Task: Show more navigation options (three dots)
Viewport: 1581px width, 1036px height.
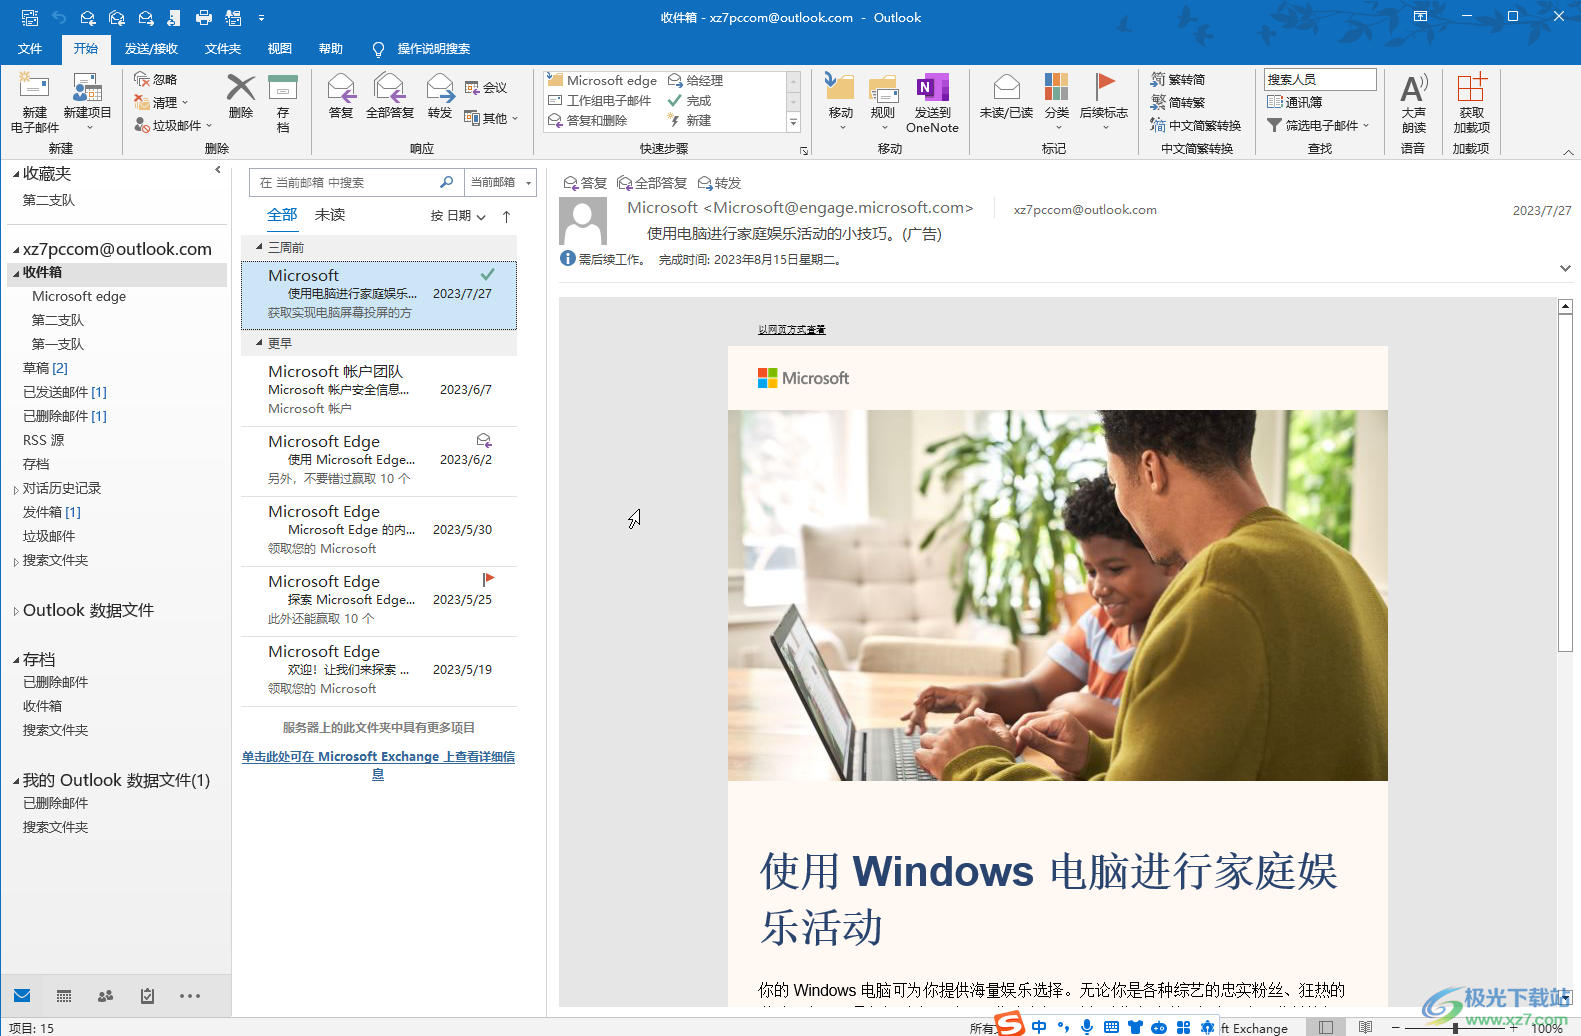Action: point(190,996)
